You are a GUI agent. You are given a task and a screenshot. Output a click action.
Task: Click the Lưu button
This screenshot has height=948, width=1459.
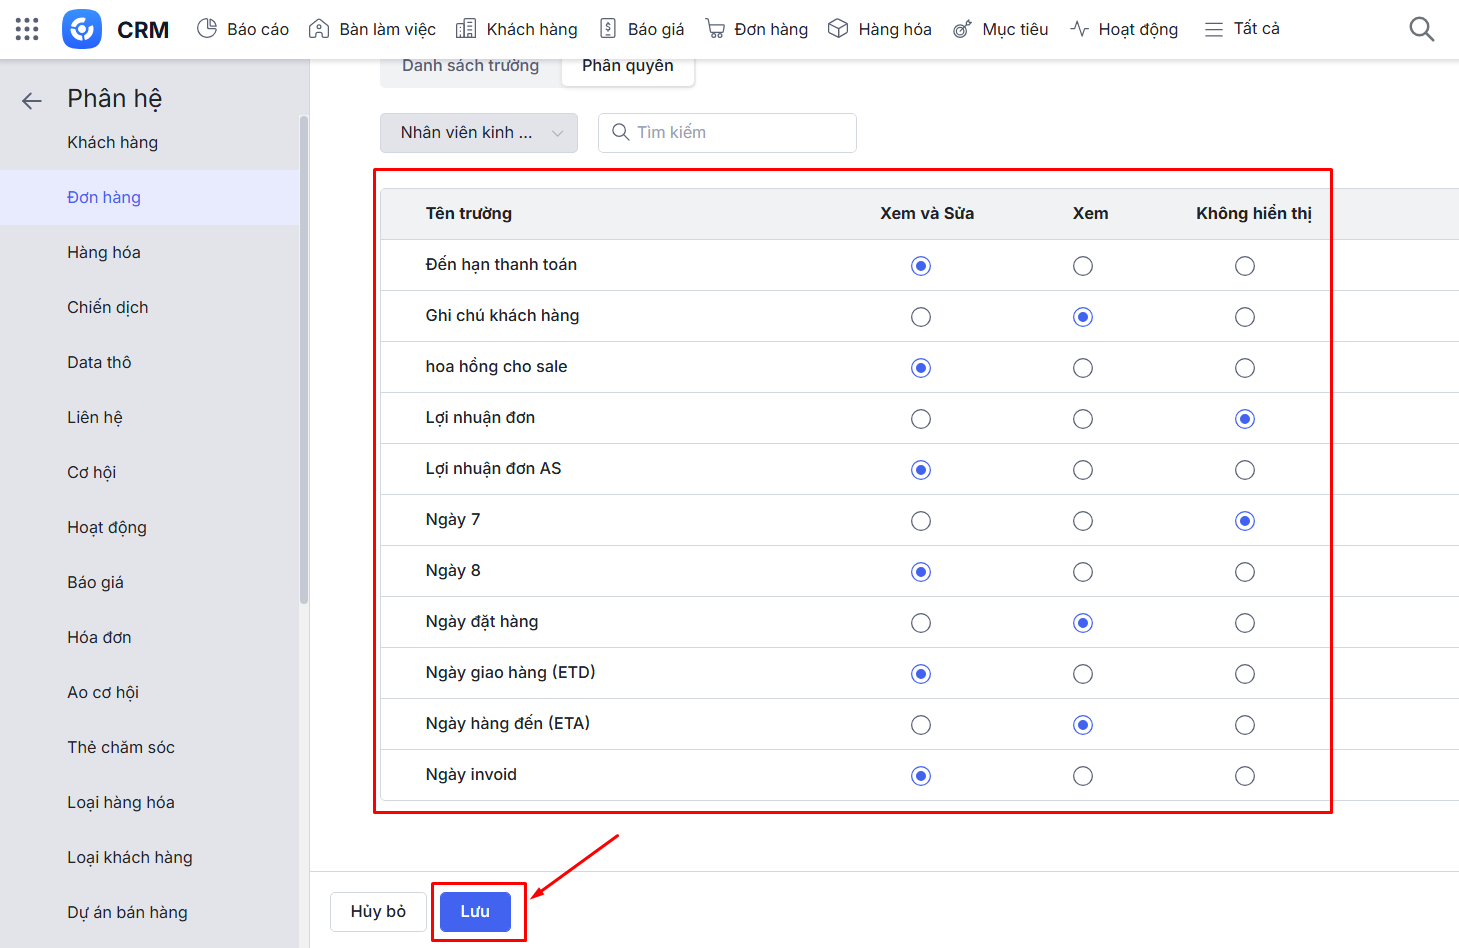point(475,911)
